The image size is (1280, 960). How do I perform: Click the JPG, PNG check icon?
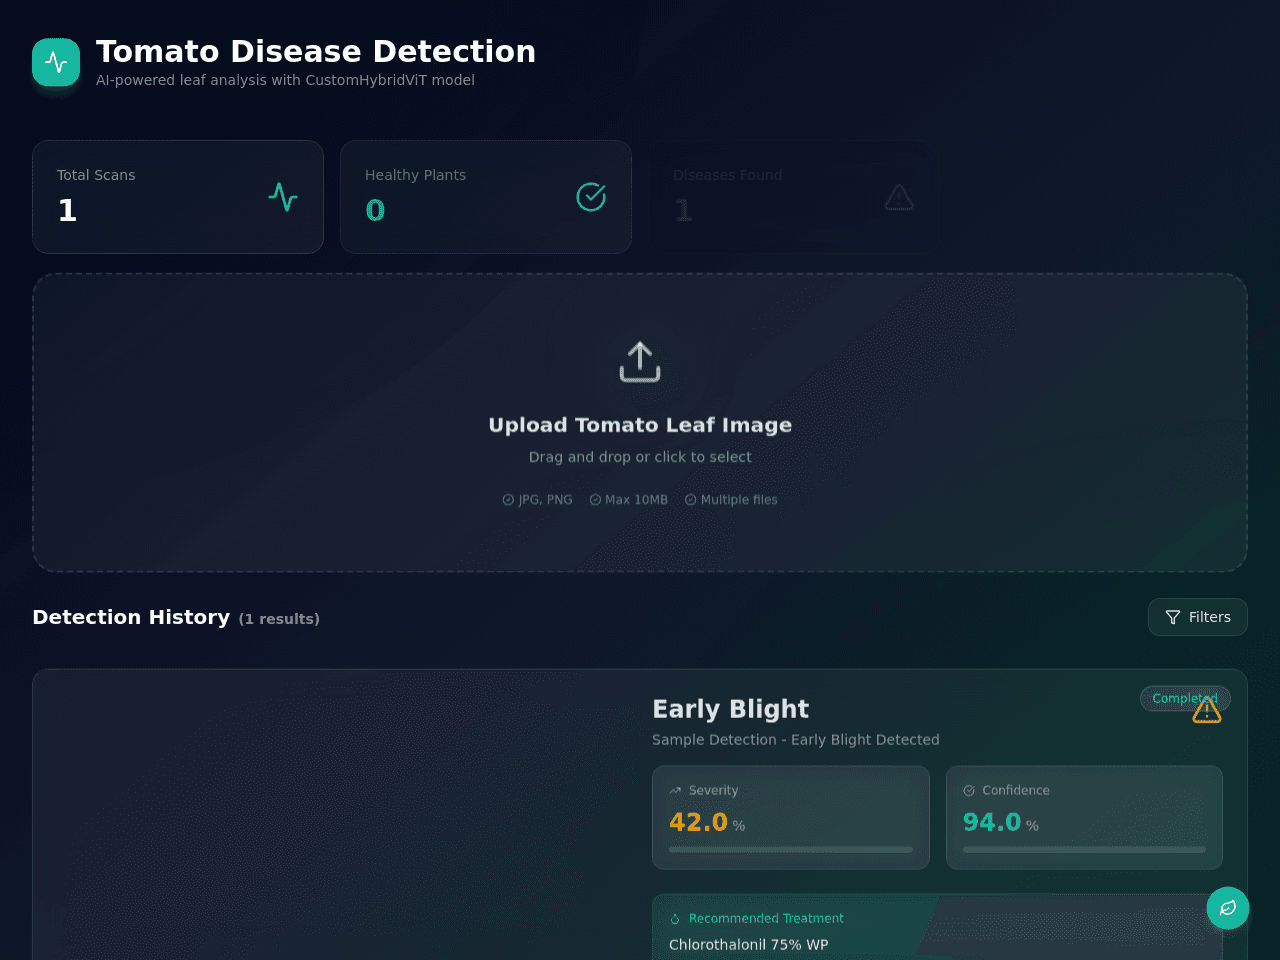click(x=508, y=500)
